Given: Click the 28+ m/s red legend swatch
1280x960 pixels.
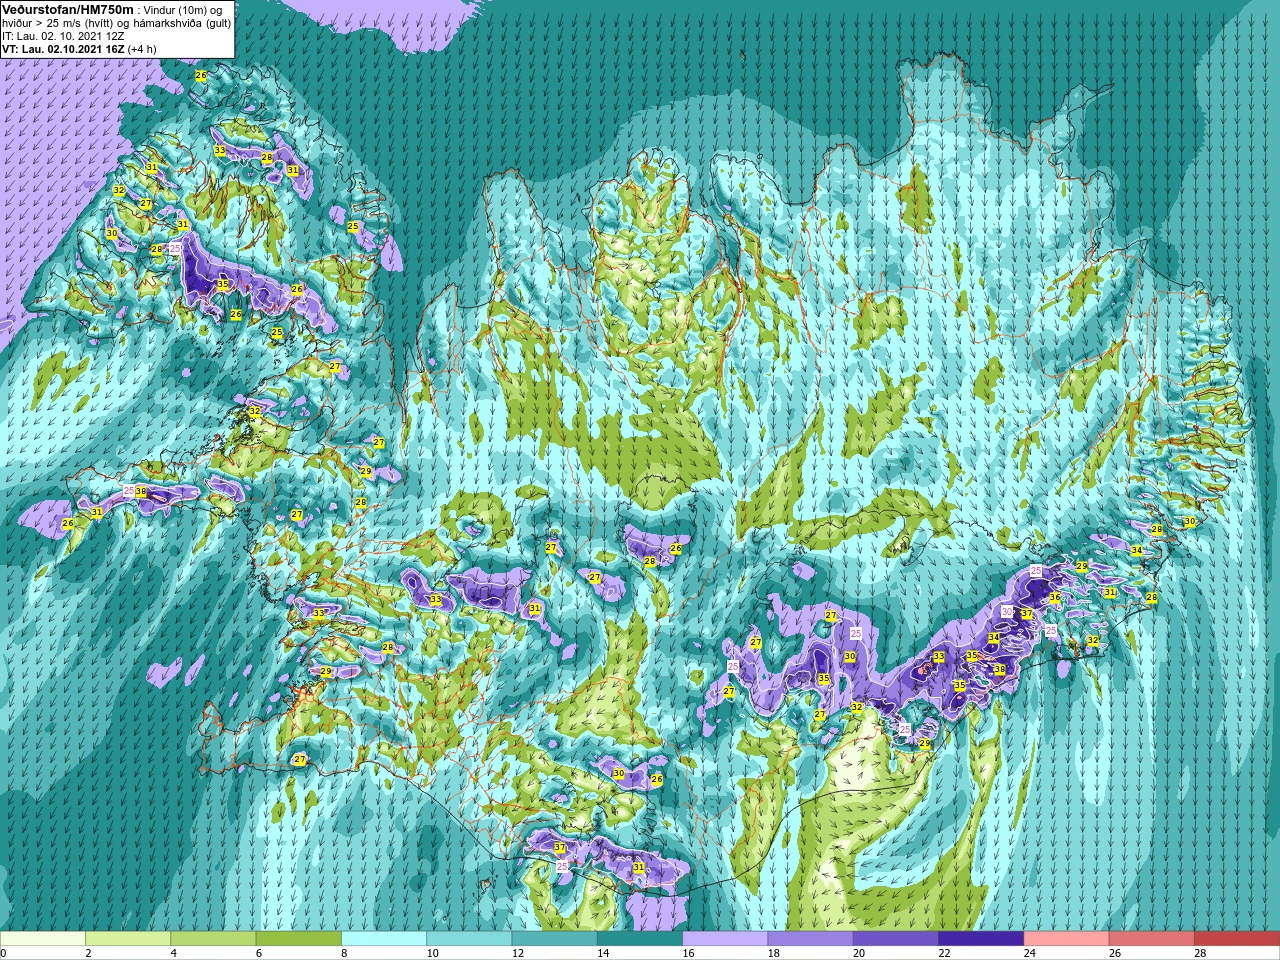Looking at the screenshot, I should tap(1237, 938).
